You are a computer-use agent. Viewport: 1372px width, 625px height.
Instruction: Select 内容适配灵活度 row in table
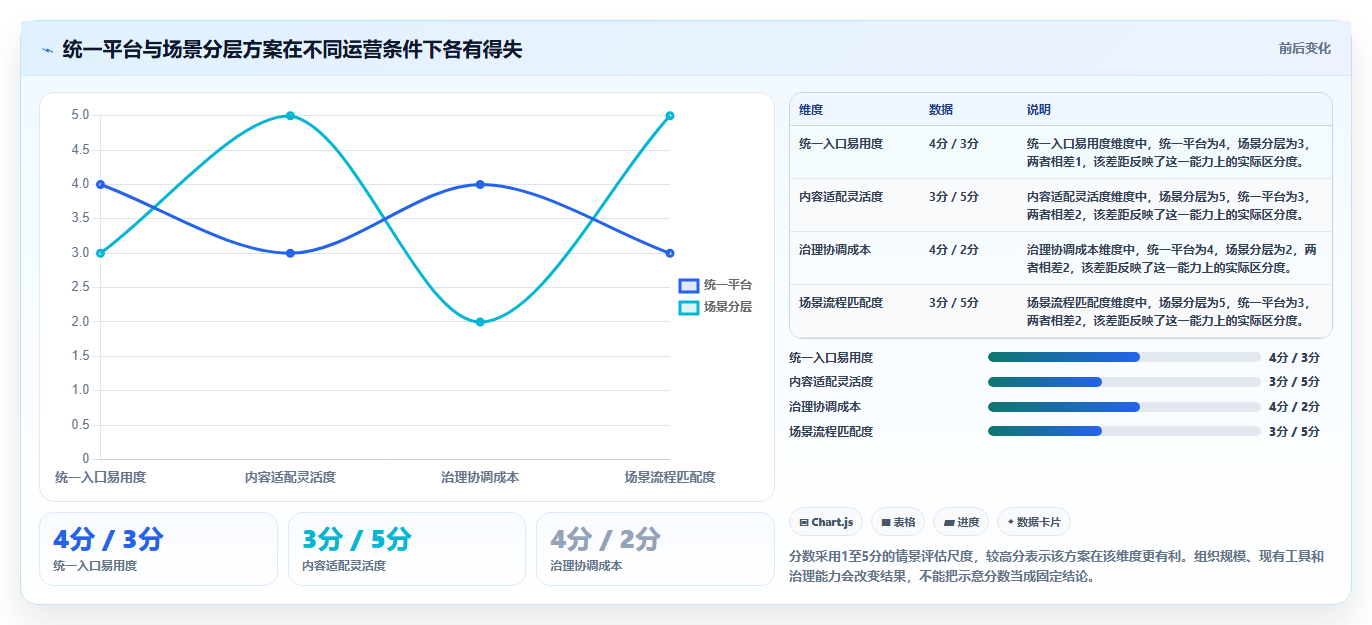pyautogui.click(x=1061, y=205)
